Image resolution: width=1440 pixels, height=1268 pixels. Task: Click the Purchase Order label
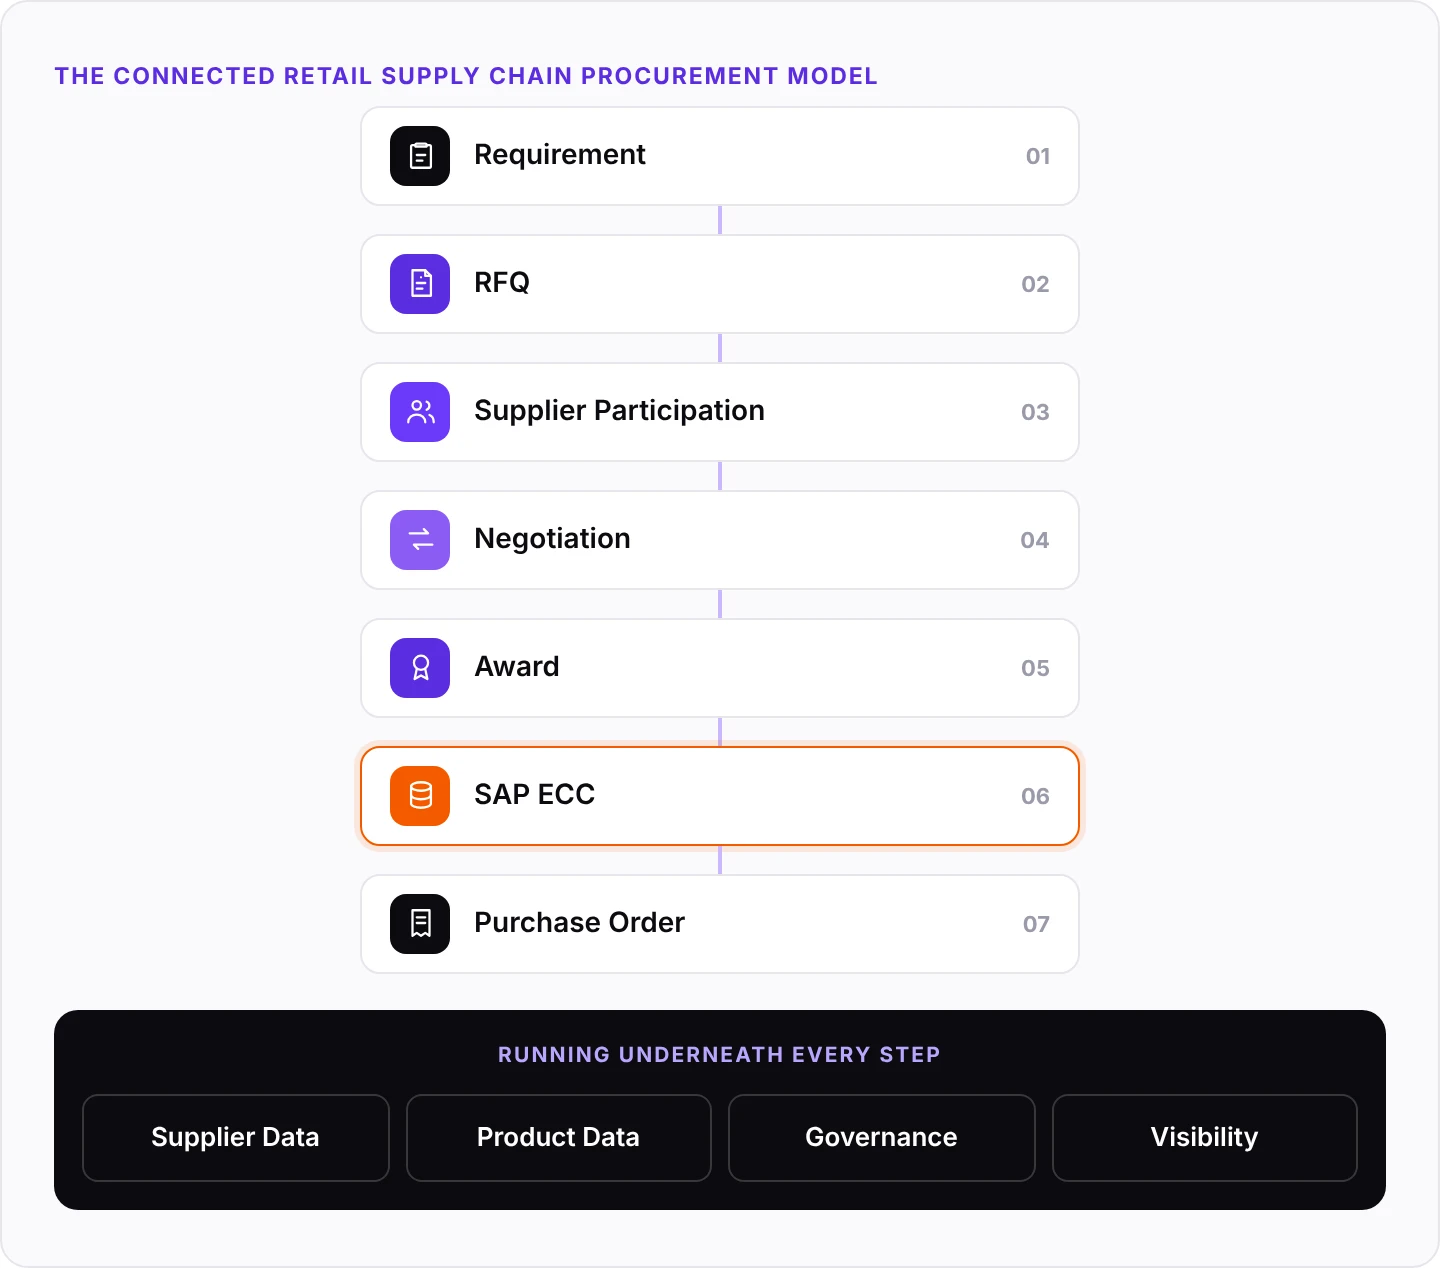[580, 923]
